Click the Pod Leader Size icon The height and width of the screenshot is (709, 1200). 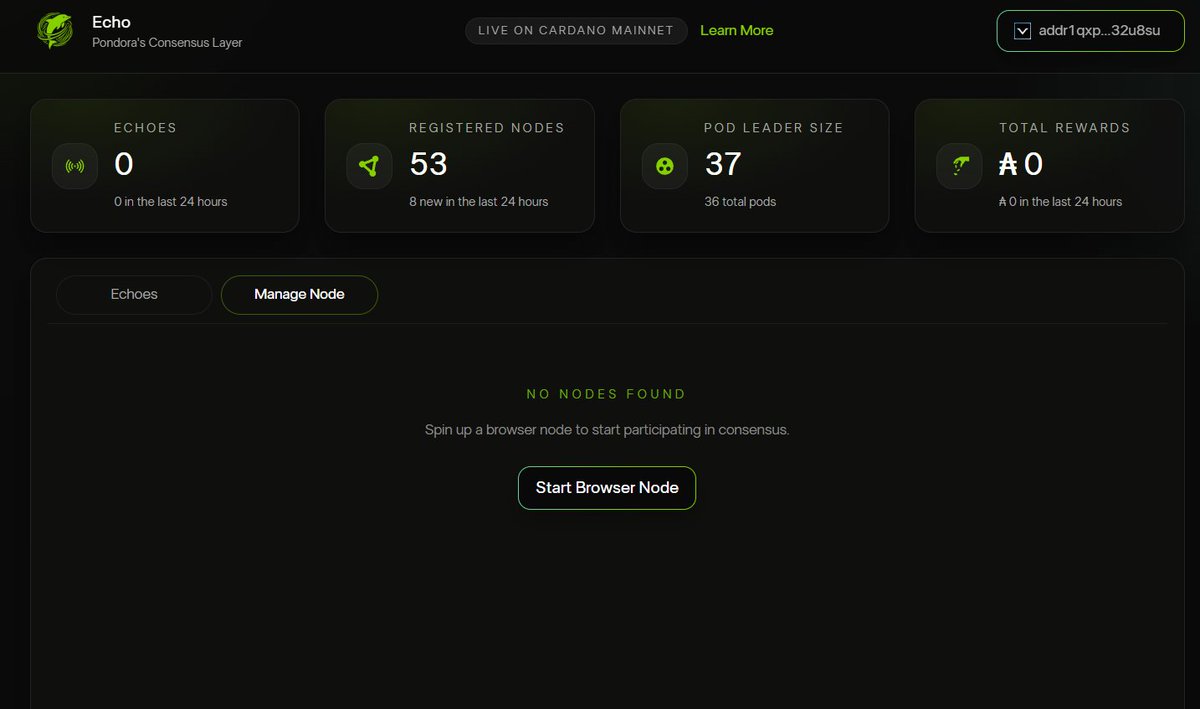[664, 166]
